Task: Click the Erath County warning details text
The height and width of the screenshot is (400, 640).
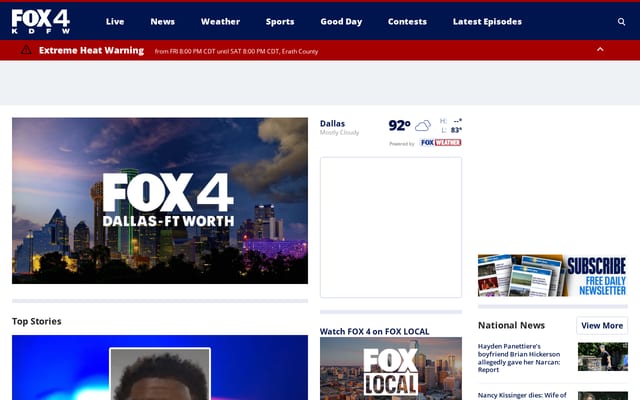Action: tap(236, 51)
